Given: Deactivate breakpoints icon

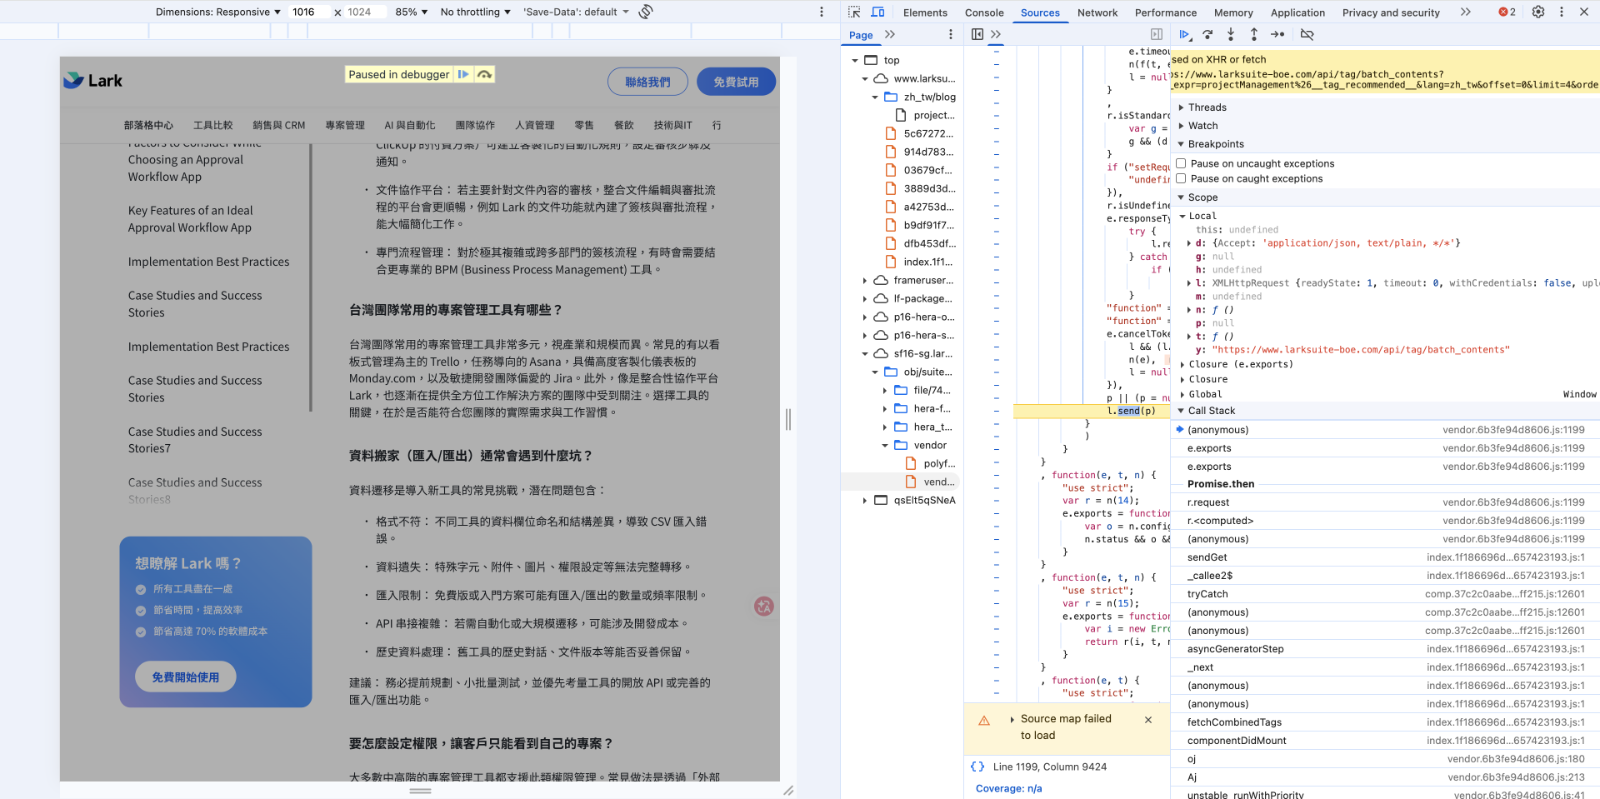Looking at the screenshot, I should pos(1307,34).
